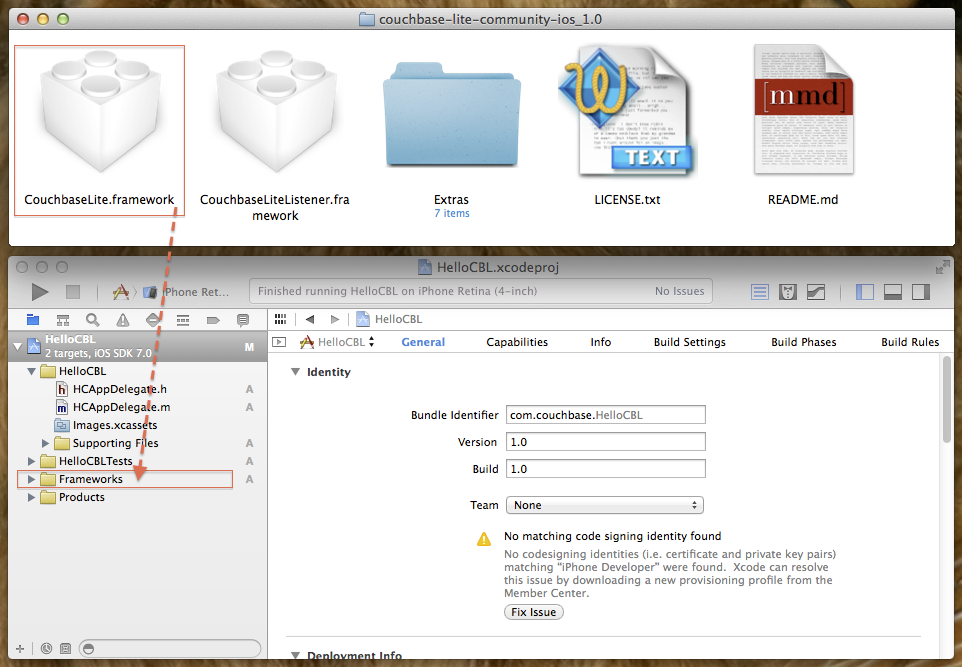Open the Issue navigator
Screen dimensions: 962x667
click(123, 320)
